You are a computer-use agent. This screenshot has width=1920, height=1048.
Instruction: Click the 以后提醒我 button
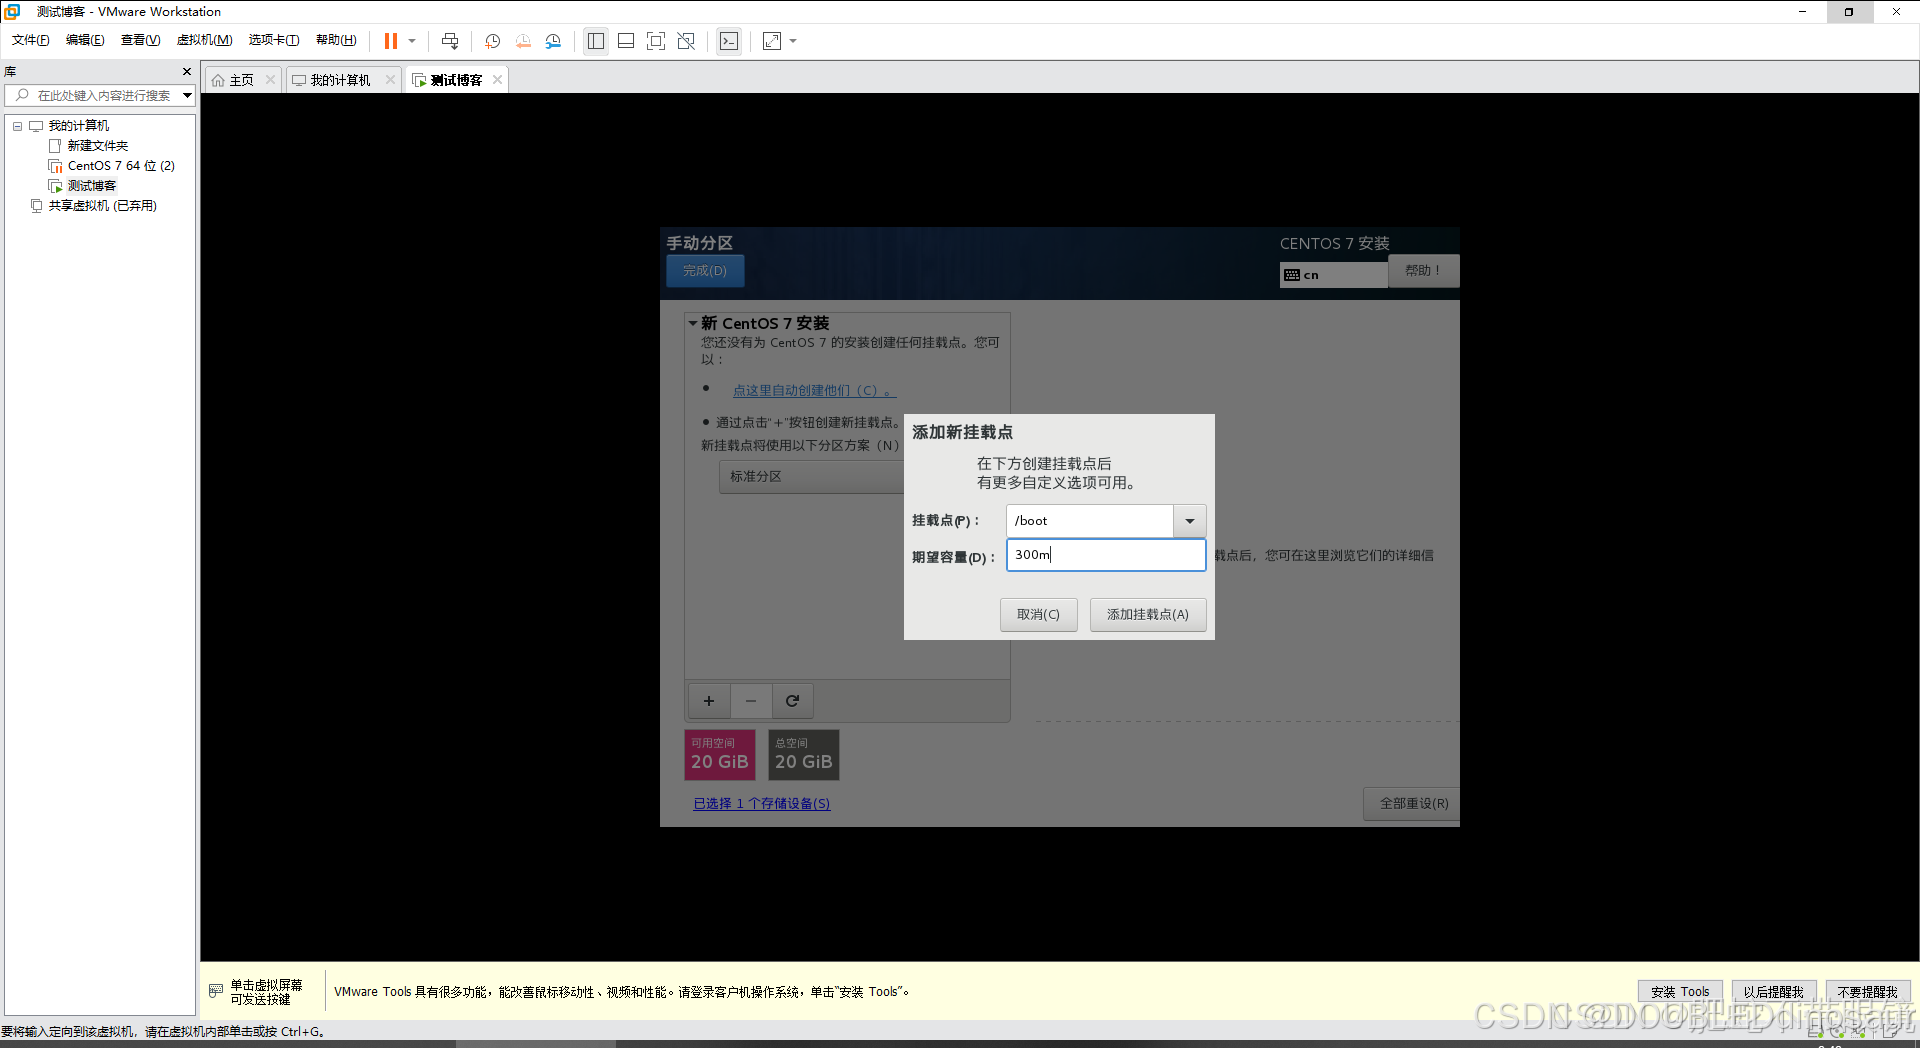click(x=1773, y=992)
